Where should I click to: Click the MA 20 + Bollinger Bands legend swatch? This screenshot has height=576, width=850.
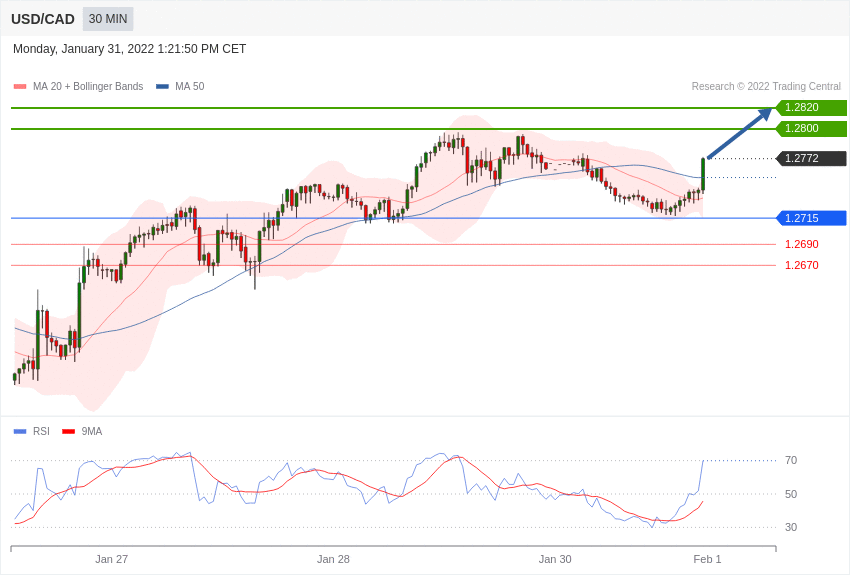click(x=20, y=87)
